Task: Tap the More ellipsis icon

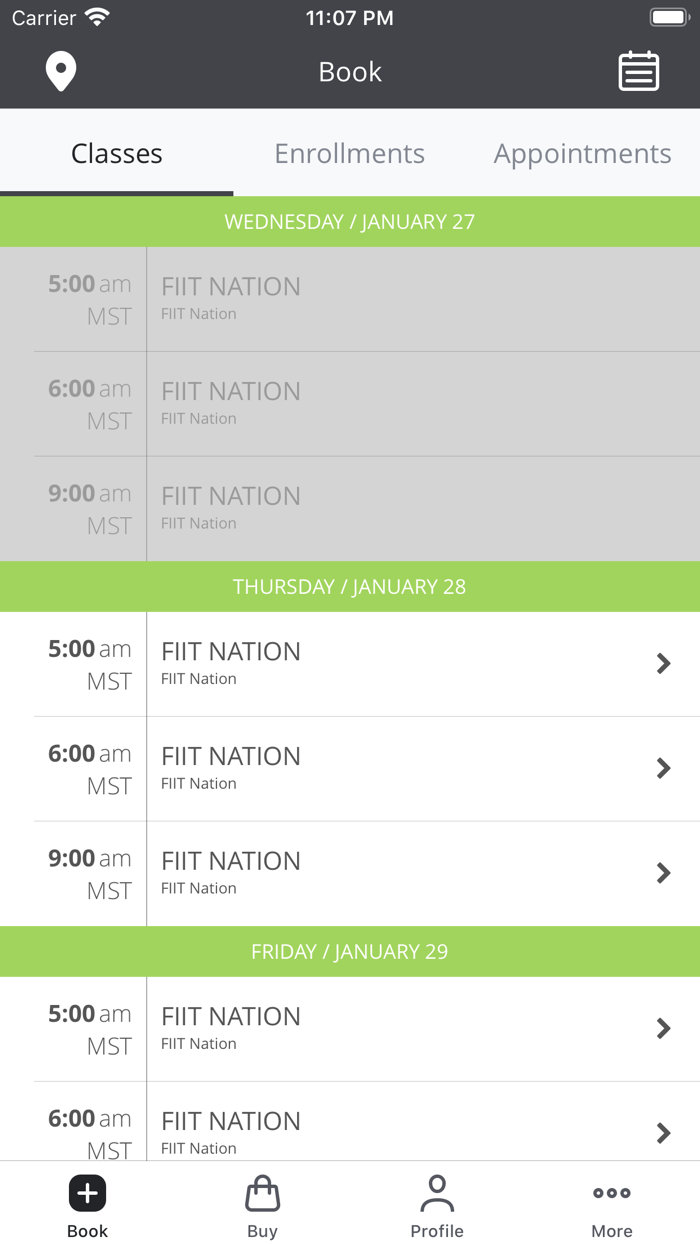Action: pyautogui.click(x=611, y=1192)
